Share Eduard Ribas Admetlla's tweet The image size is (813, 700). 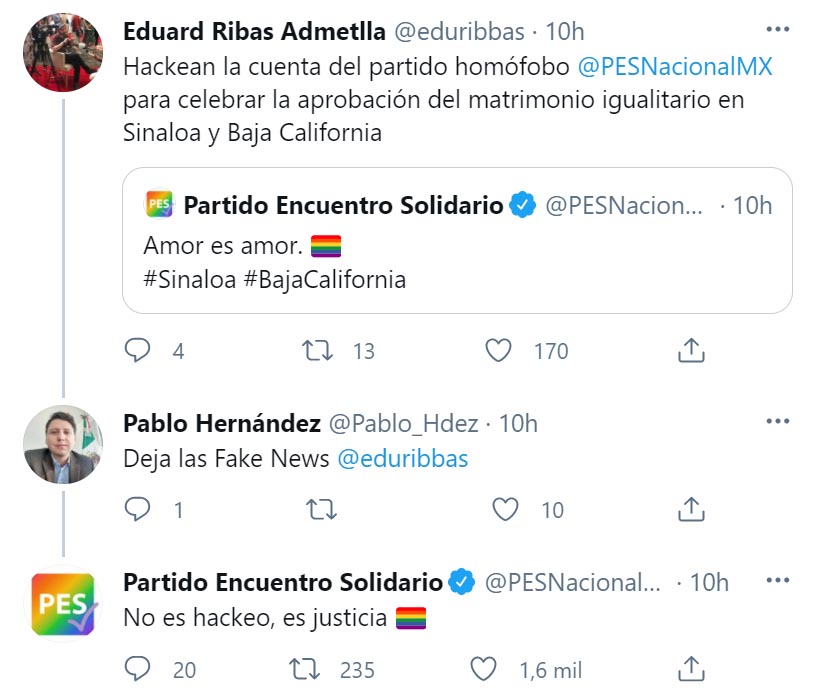point(691,350)
